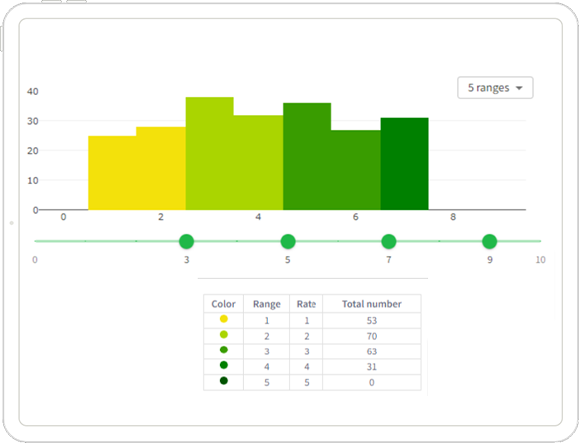
Task: Select the slider handle at value 5
Action: point(288,241)
